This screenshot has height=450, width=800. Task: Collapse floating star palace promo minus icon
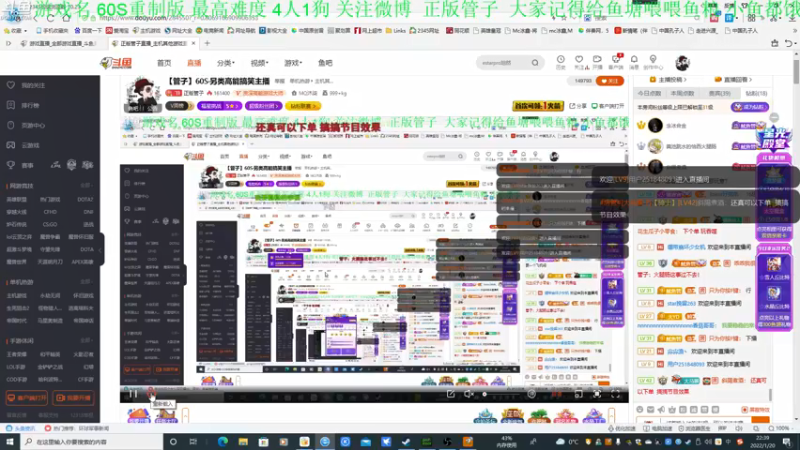(774, 117)
